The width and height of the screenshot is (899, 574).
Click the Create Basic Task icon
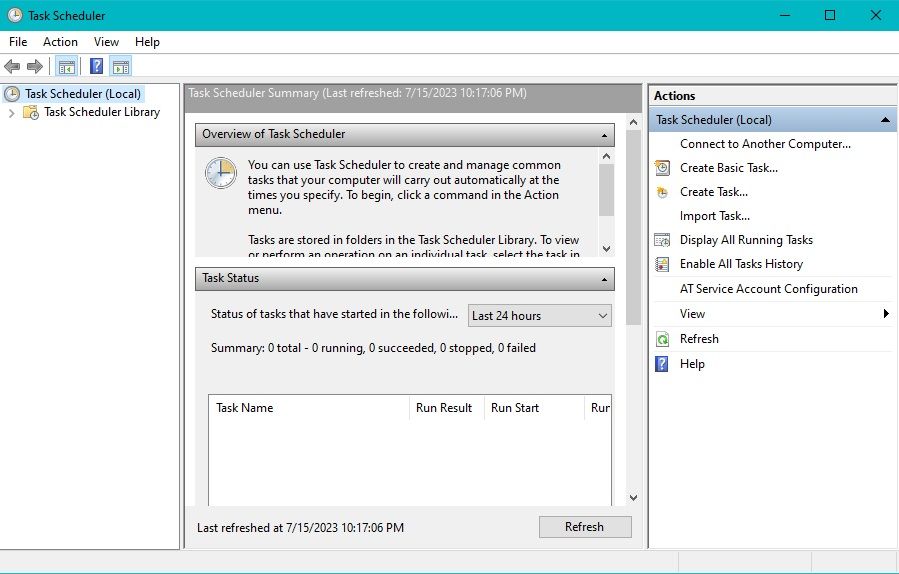click(662, 168)
